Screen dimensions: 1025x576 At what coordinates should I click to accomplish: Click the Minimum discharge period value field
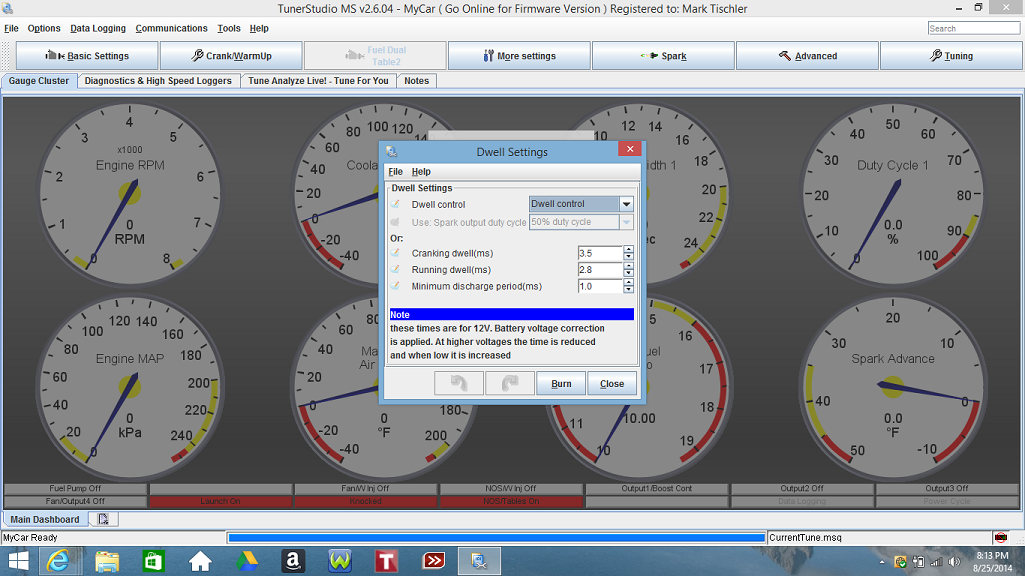pos(600,286)
